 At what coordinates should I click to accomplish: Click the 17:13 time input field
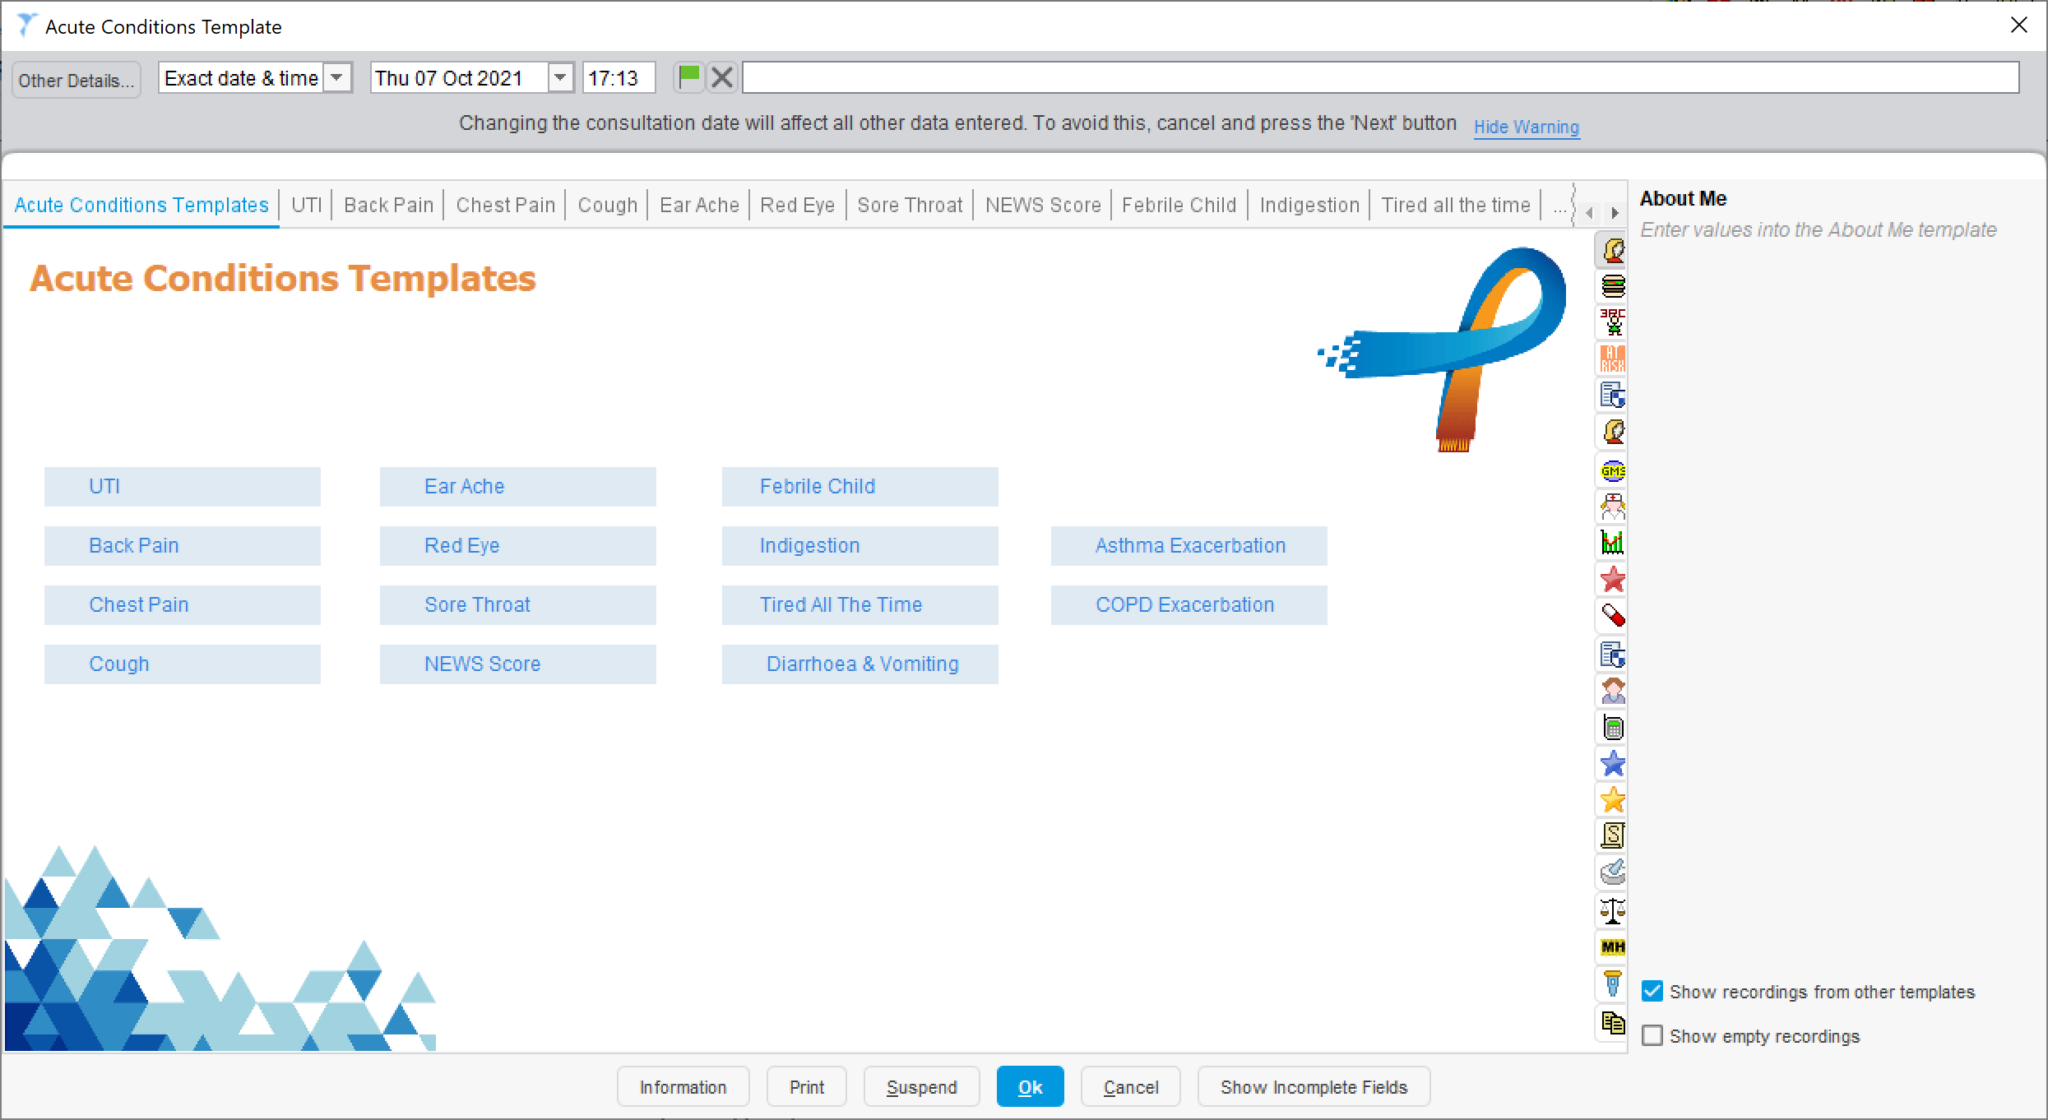click(618, 77)
